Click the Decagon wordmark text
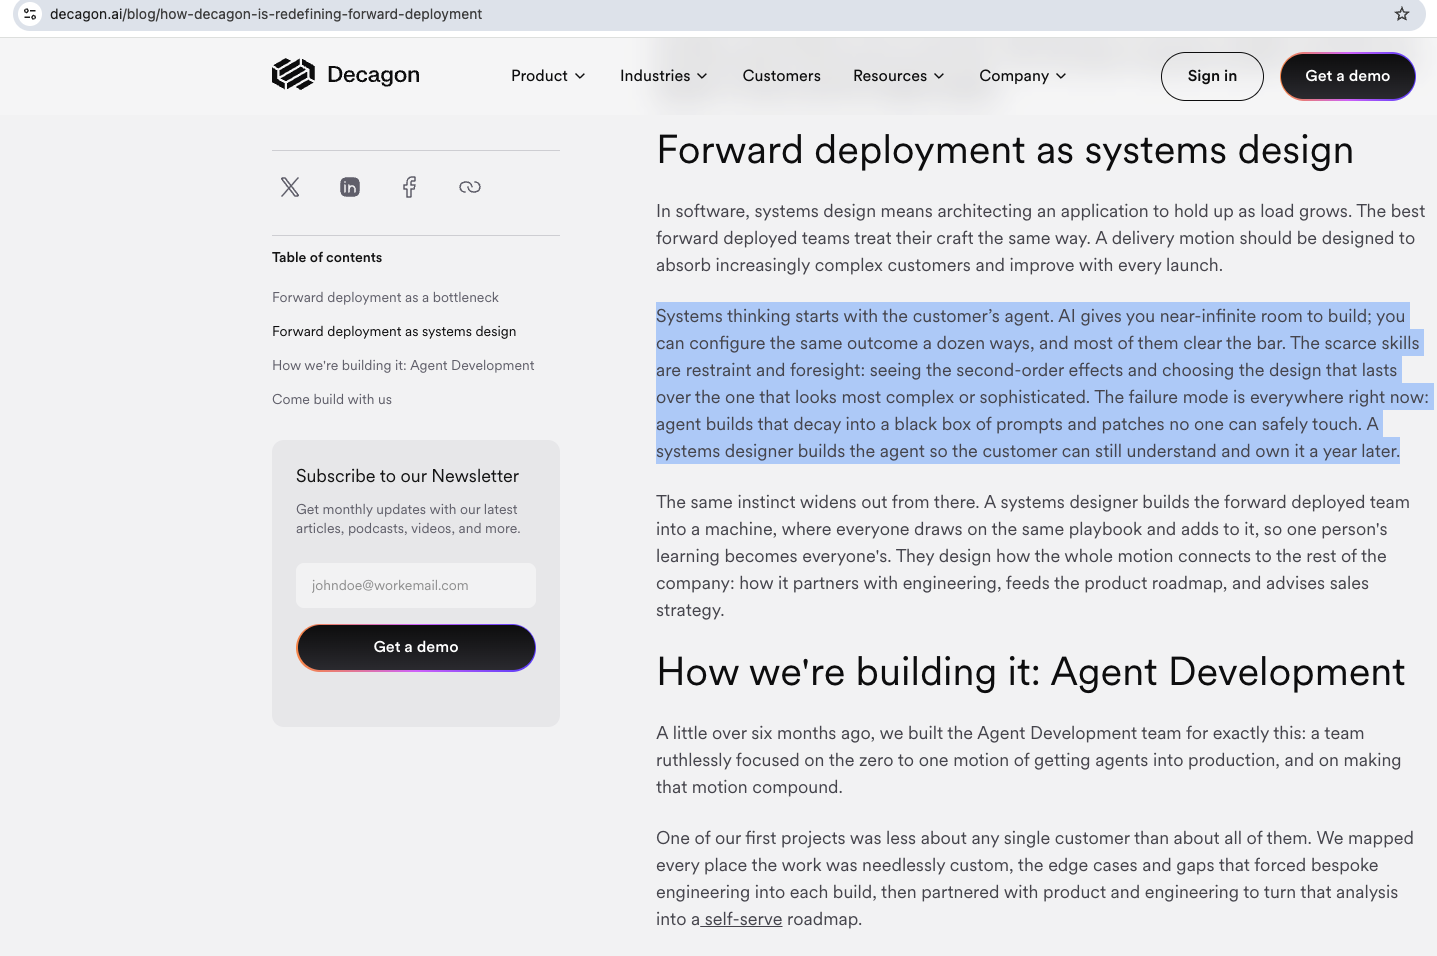1437x956 pixels. [373, 75]
